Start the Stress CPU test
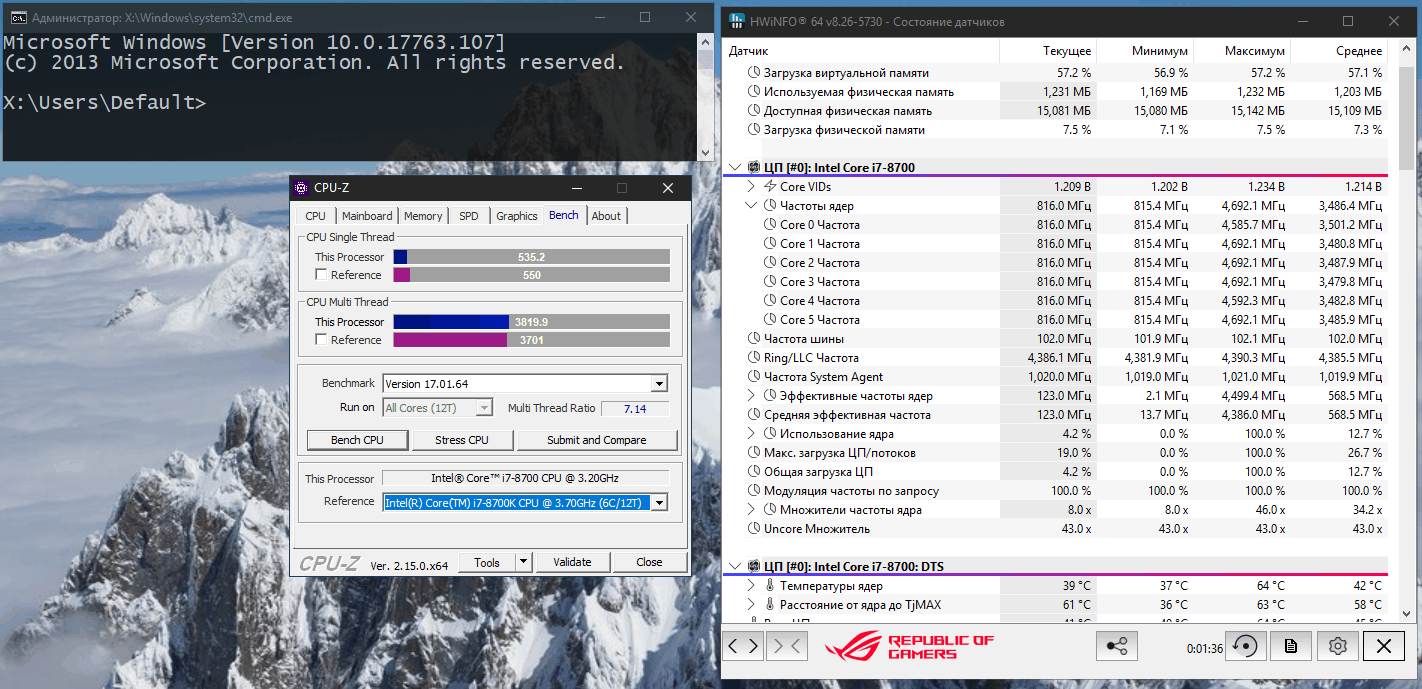This screenshot has height=689, width=1422. coord(462,440)
